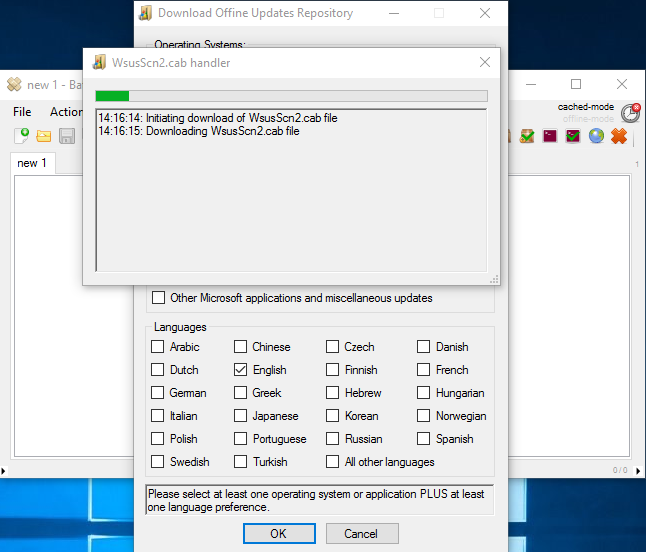
Task: Click the Open folder icon in BatchPatch toolbar
Action: (44, 136)
